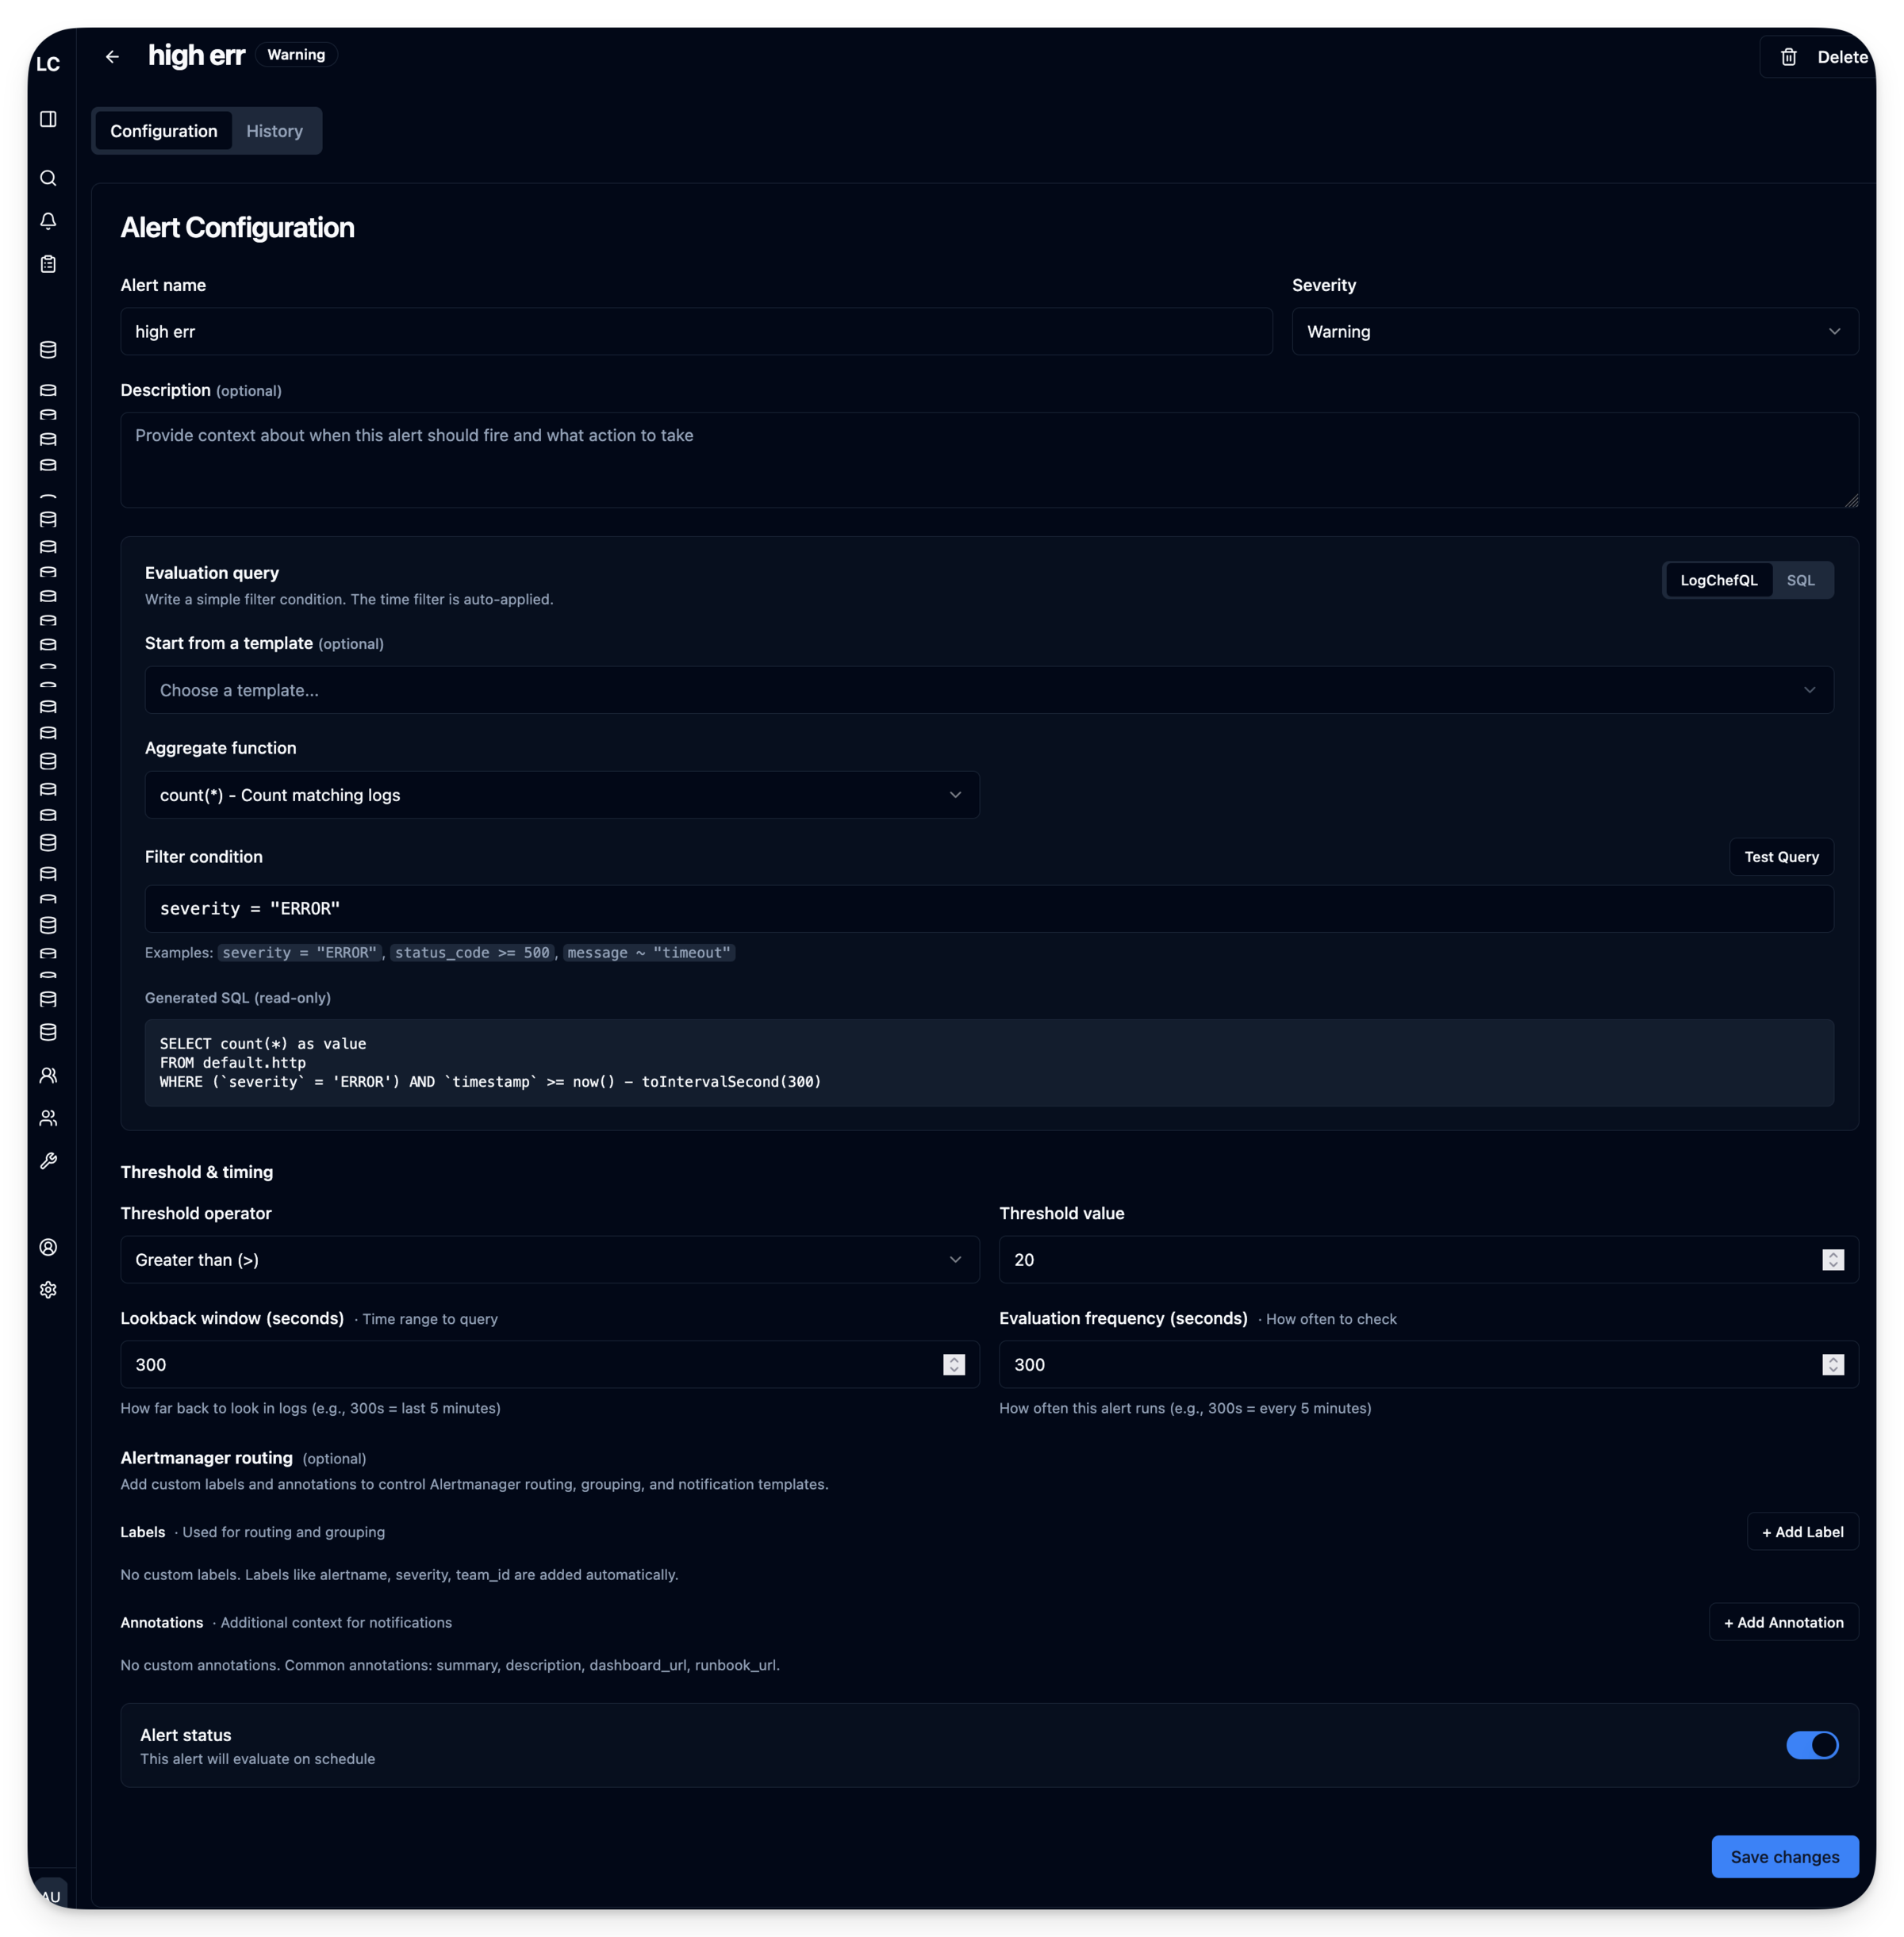Viewport: 1904px width, 1937px height.
Task: Toggle the sidebar collapse icon at top
Action: click(x=48, y=118)
